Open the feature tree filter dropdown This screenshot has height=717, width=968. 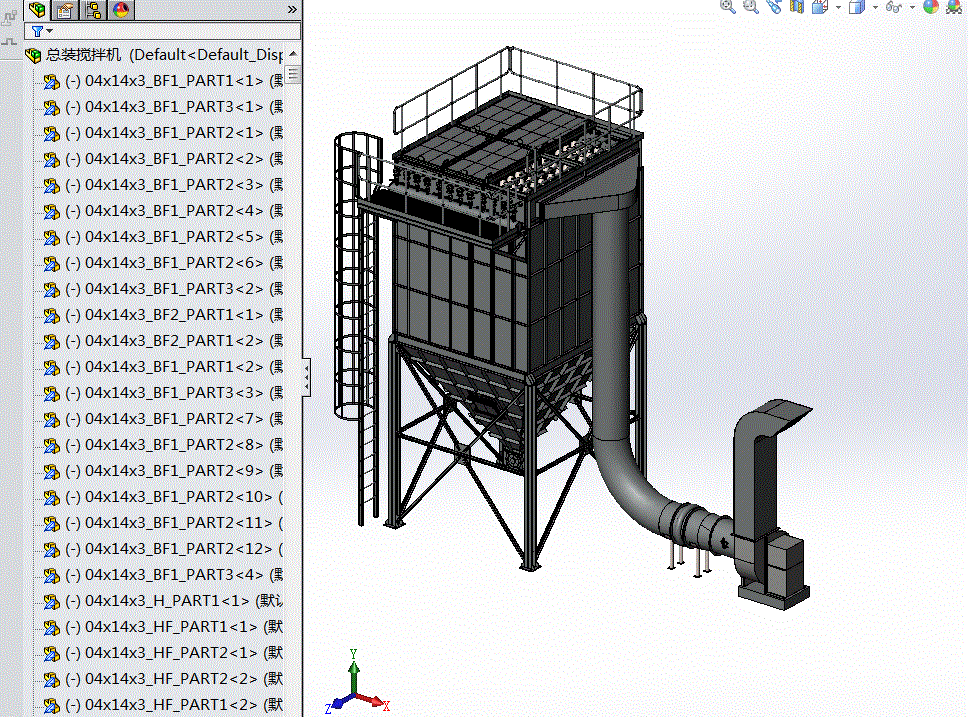coord(41,32)
